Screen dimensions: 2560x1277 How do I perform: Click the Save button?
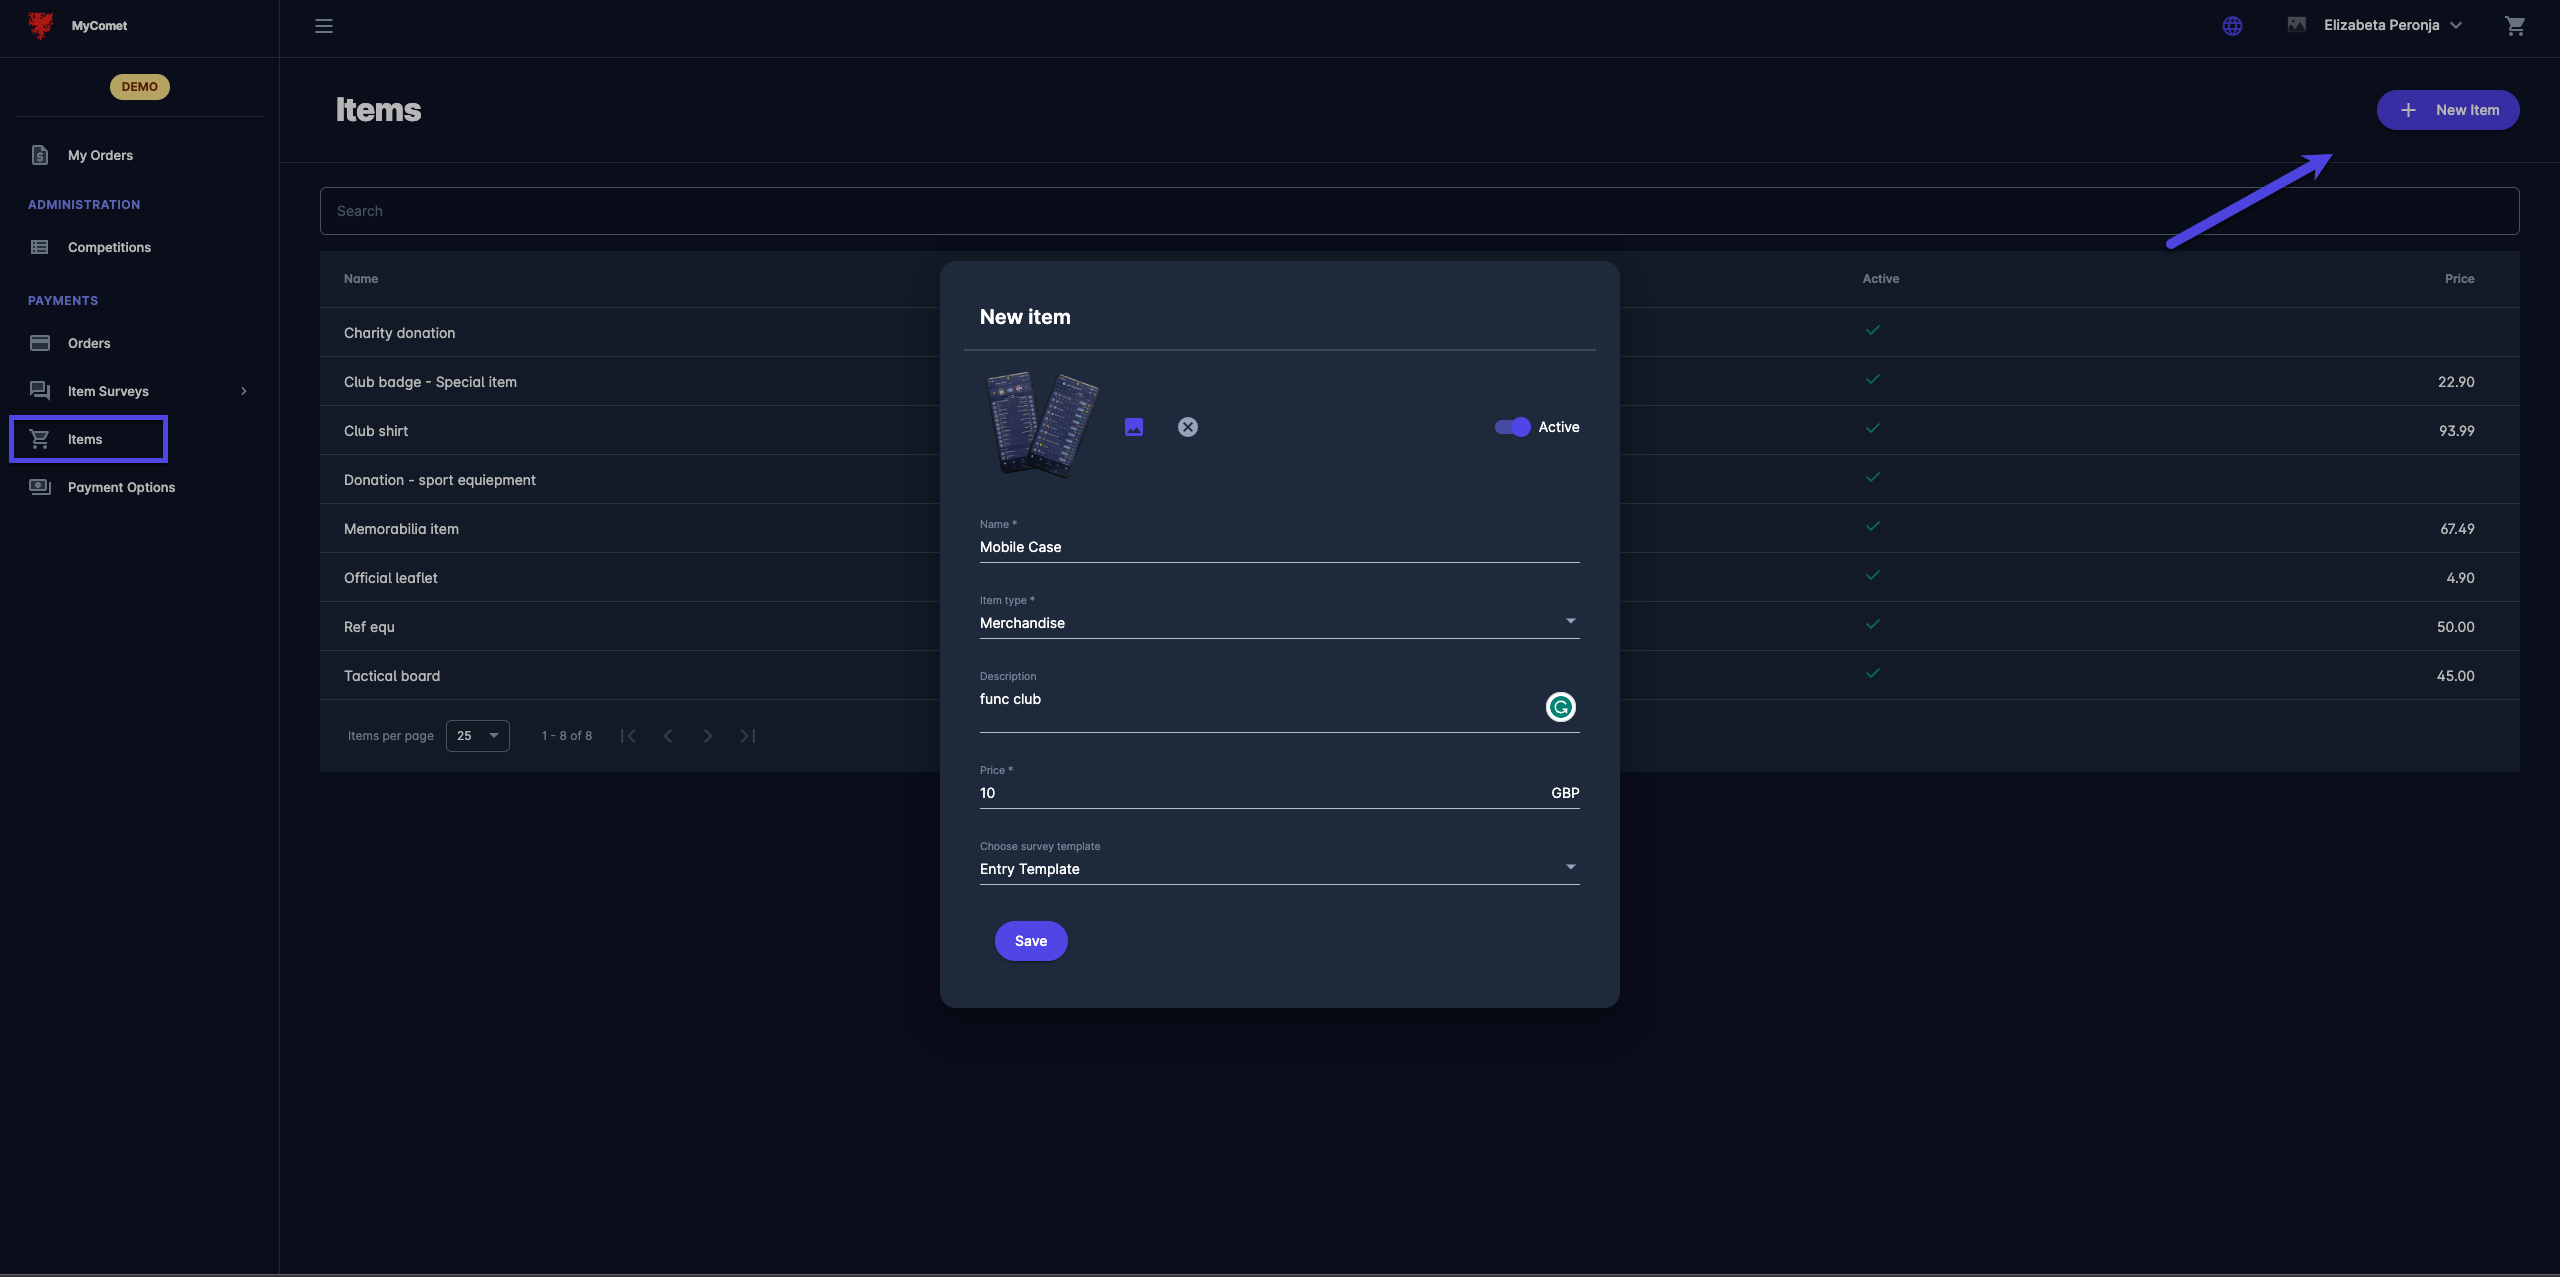(x=1030, y=941)
